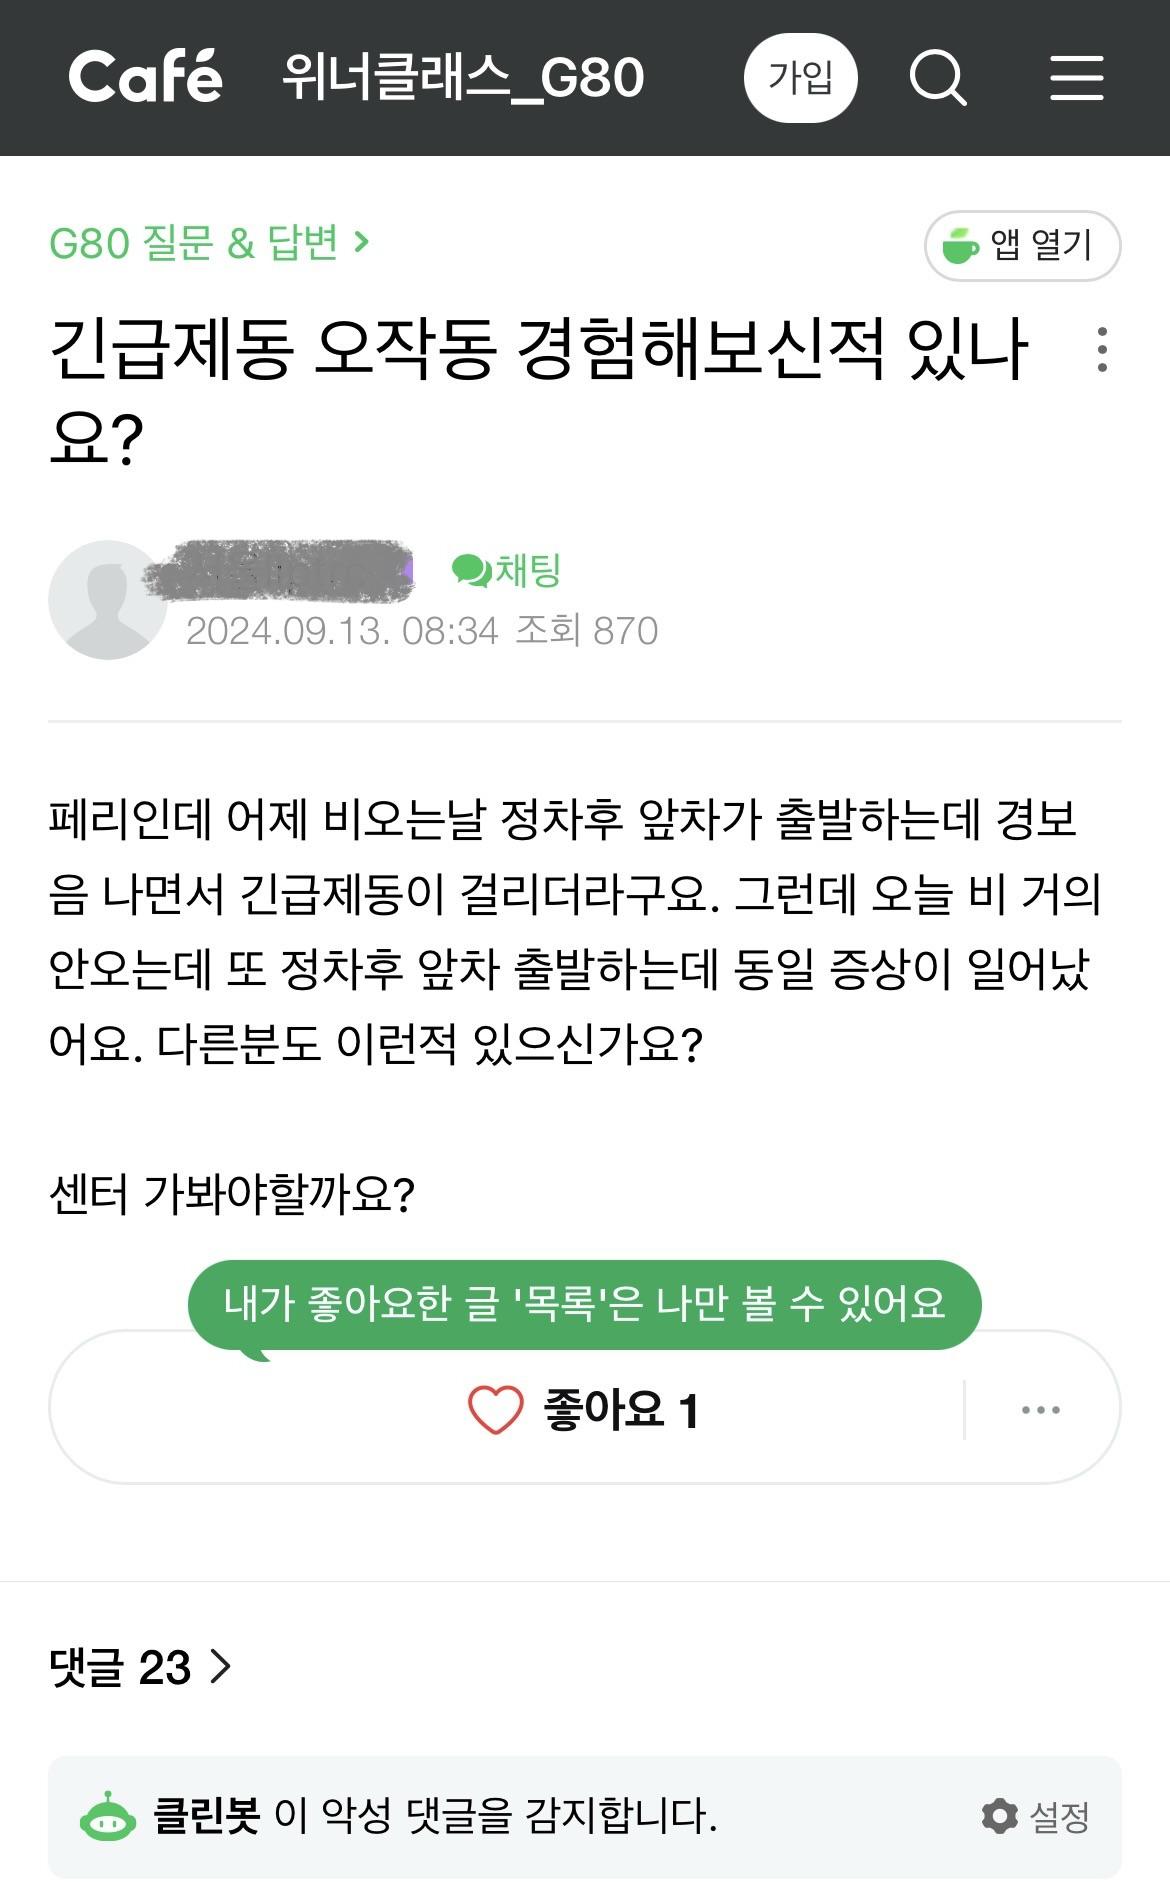
Task: Open the 위너클래스_G80 cafe home
Action: pyautogui.click(x=463, y=78)
